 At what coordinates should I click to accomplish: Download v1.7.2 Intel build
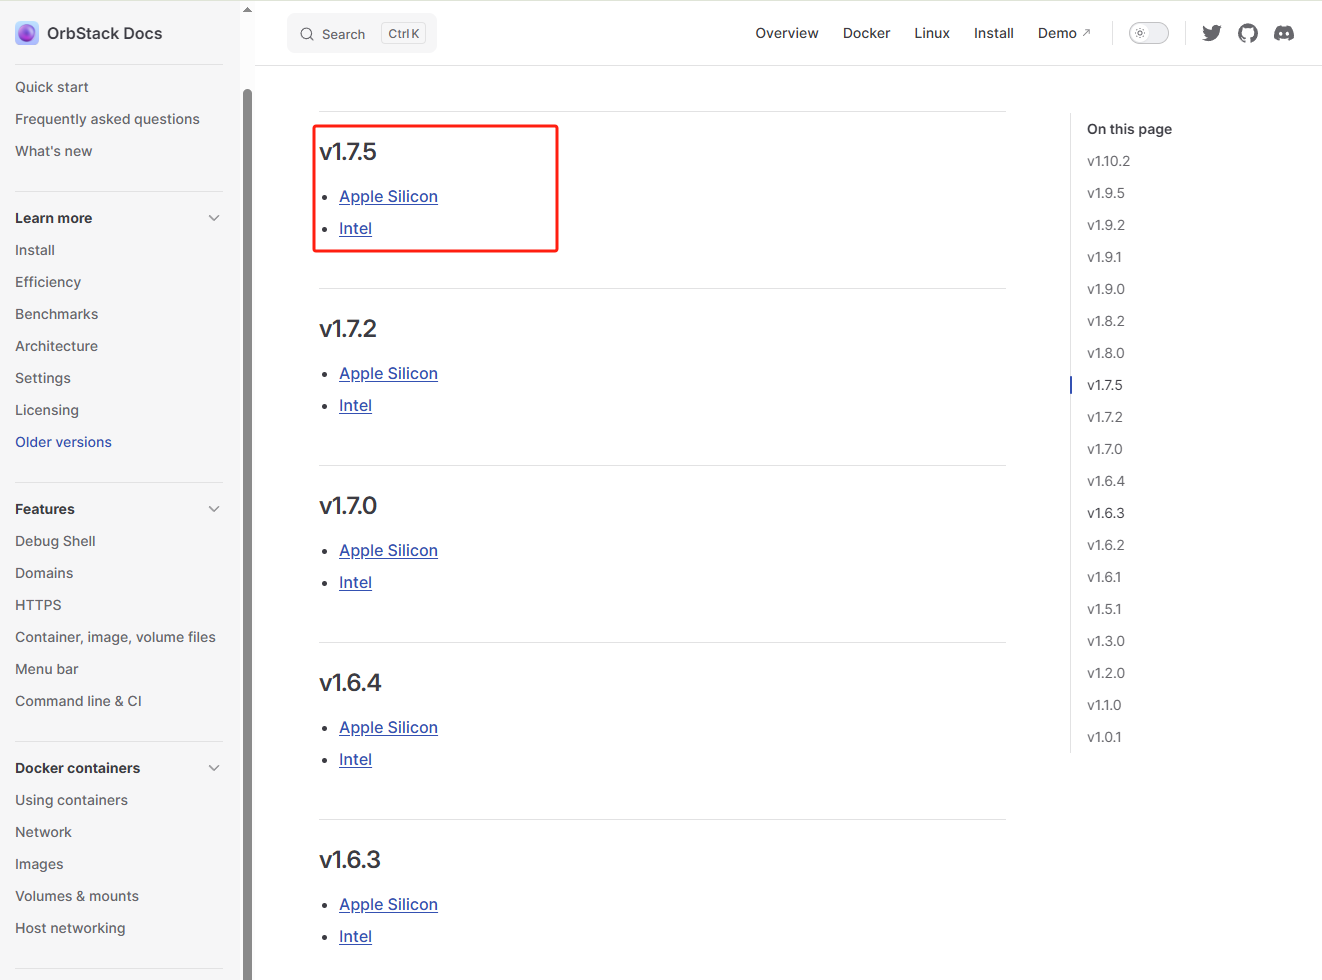point(355,406)
